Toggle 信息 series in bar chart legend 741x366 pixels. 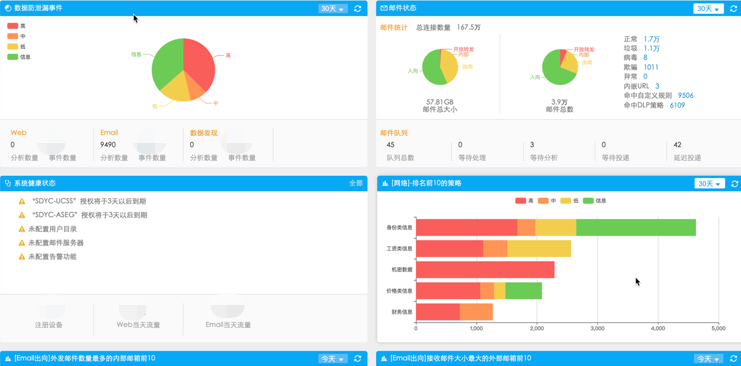click(x=595, y=200)
